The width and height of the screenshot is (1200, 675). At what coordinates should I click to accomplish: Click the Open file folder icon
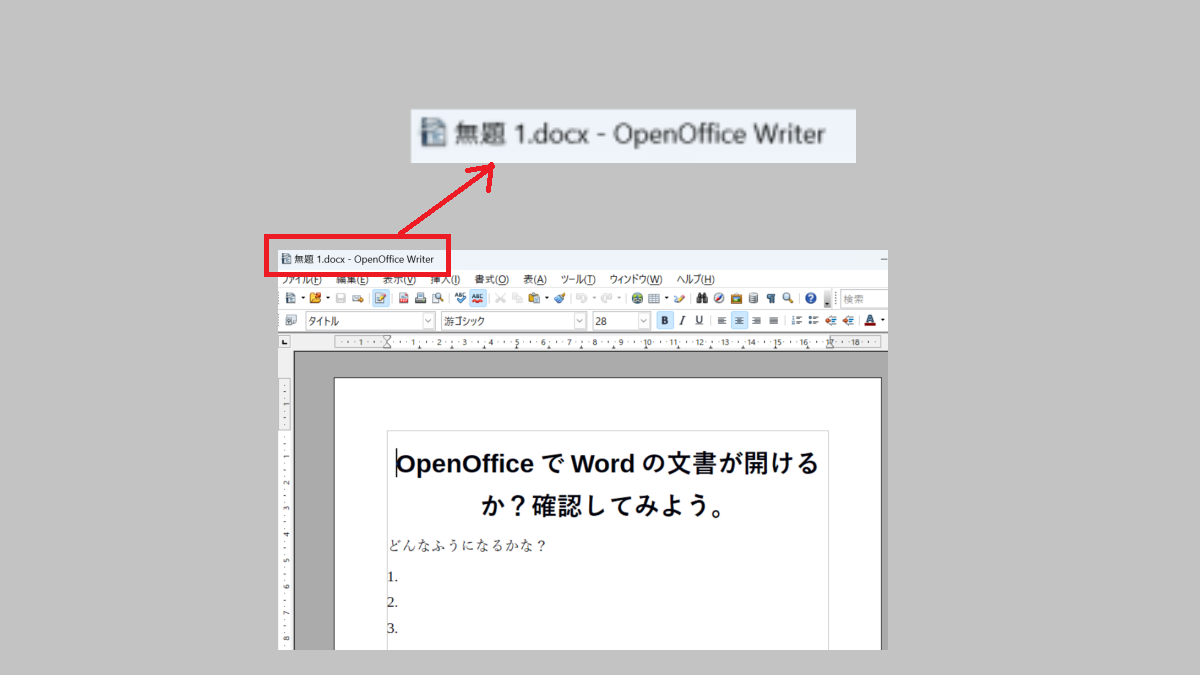[315, 298]
